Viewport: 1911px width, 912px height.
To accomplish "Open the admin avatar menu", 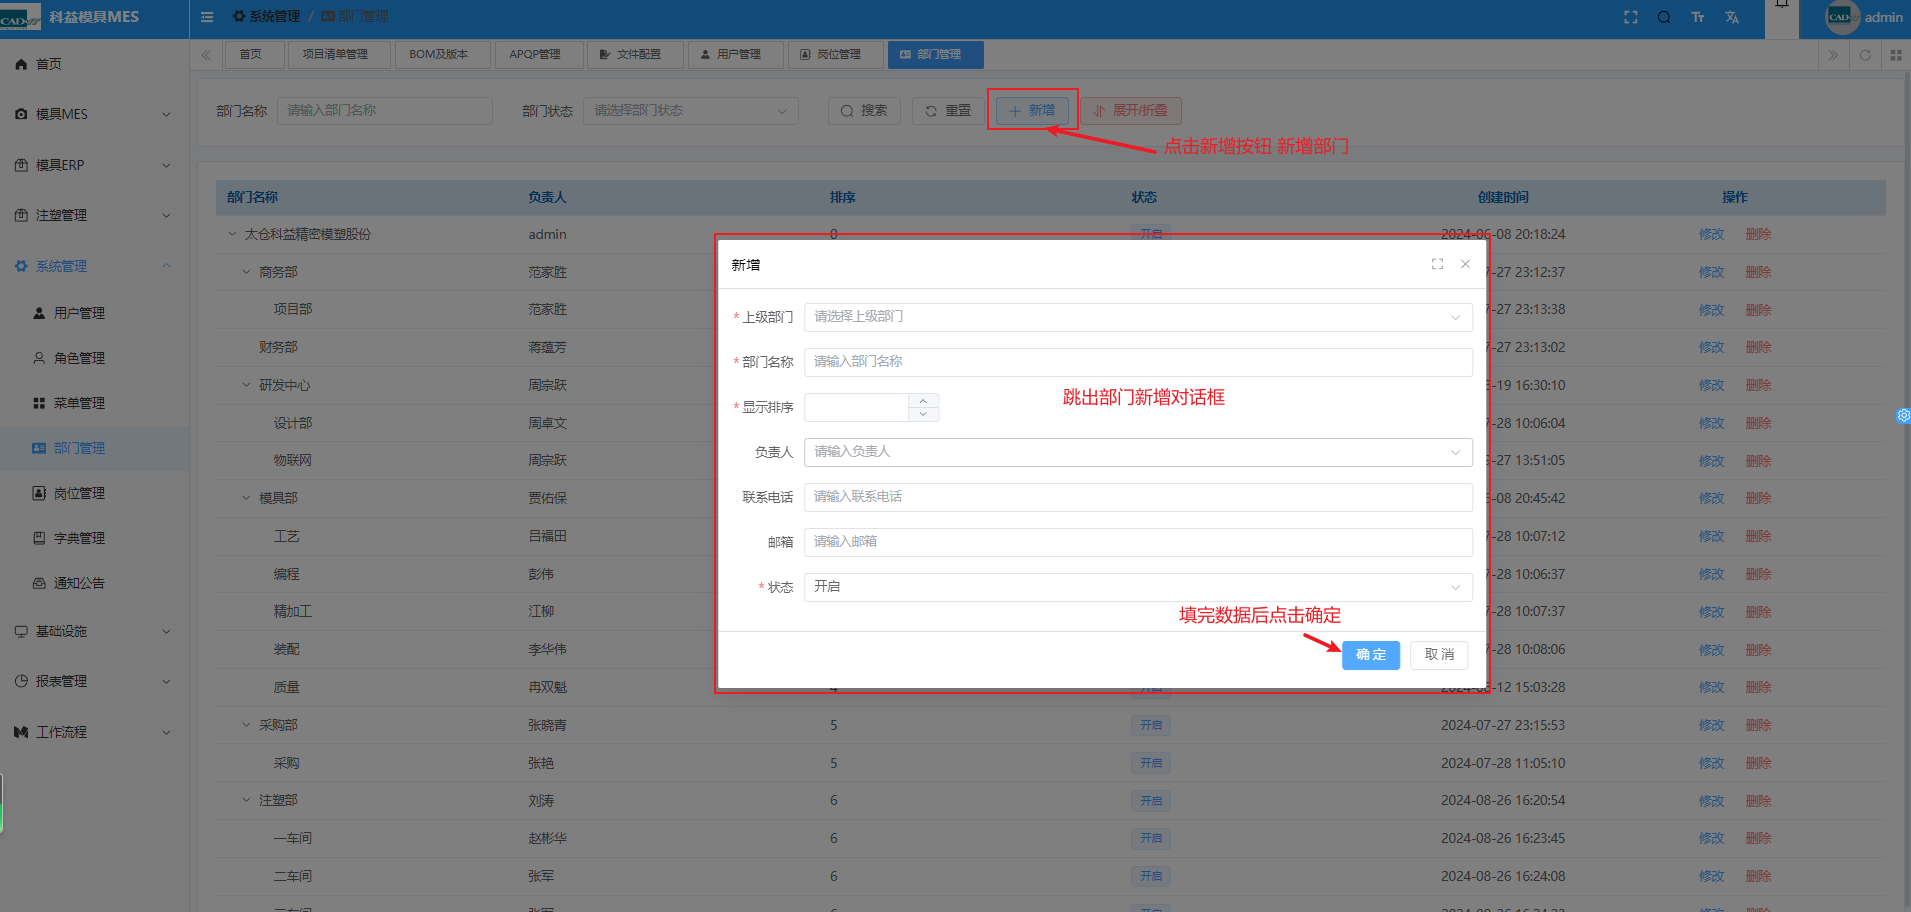I will tap(1864, 17).
